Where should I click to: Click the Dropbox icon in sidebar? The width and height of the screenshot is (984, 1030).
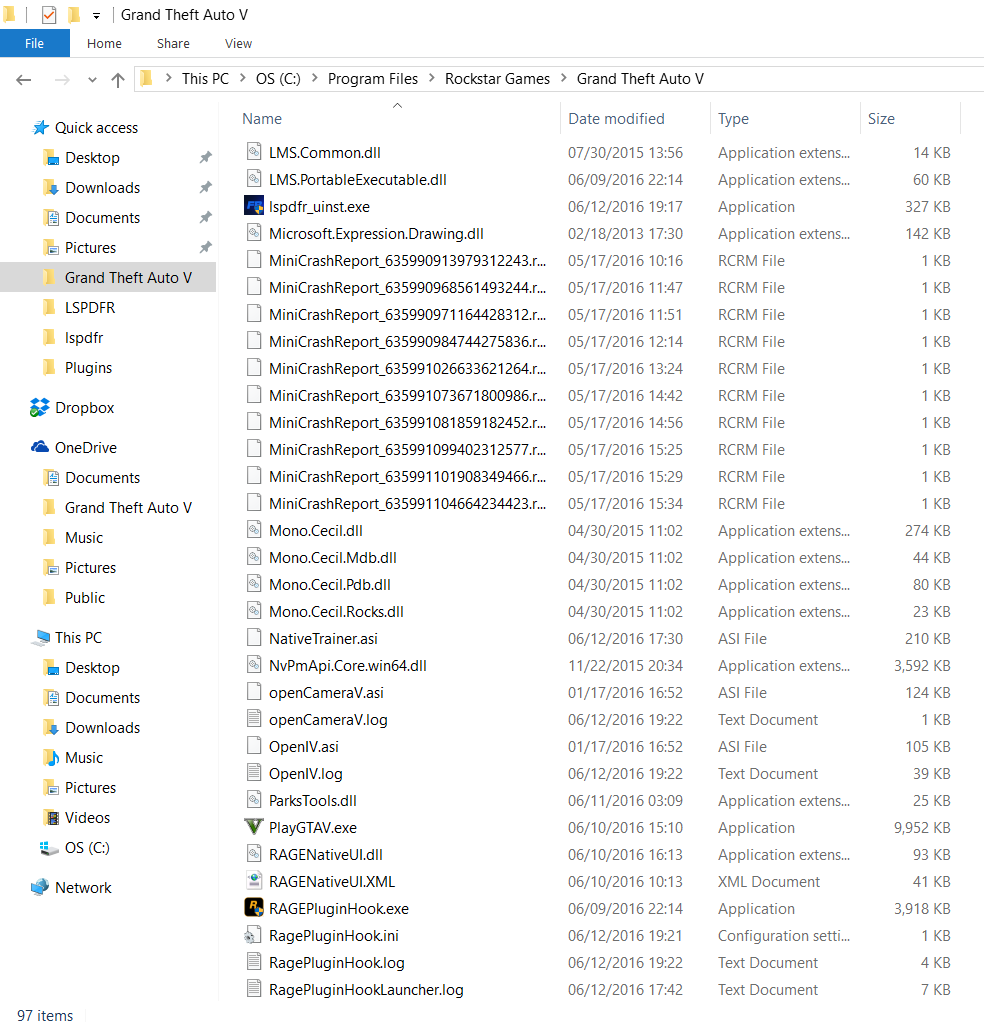(x=39, y=407)
